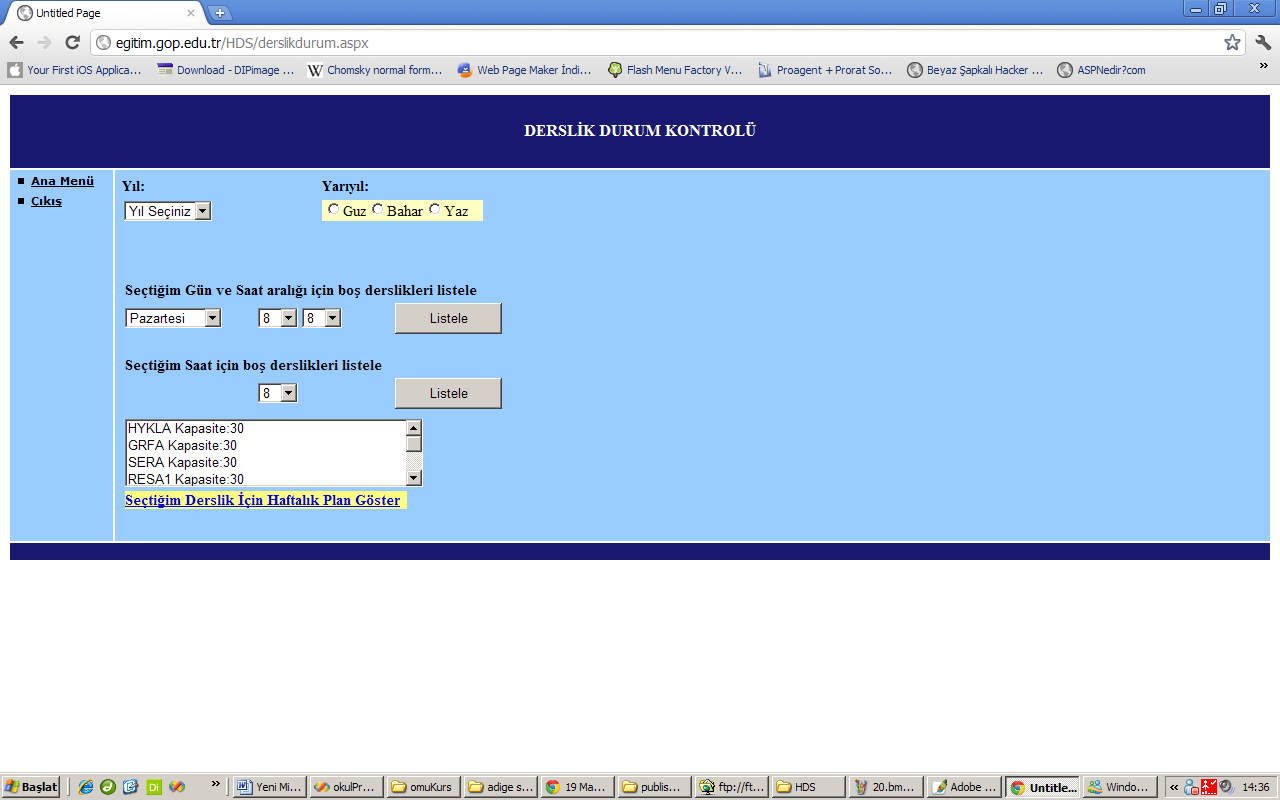Screen dimensions: 1280x800
Task: Open the single-hour dropdown beside lower Listele
Action: pos(277,393)
